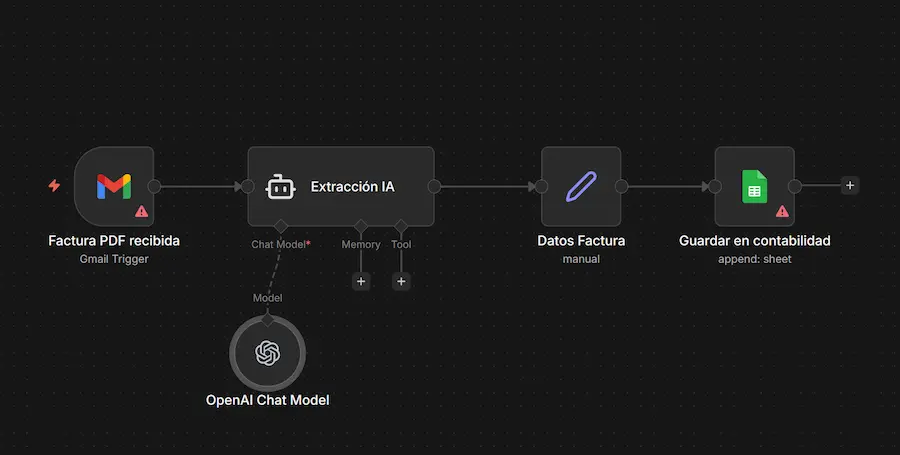Click the orange lightning trigger icon

(x=54, y=186)
